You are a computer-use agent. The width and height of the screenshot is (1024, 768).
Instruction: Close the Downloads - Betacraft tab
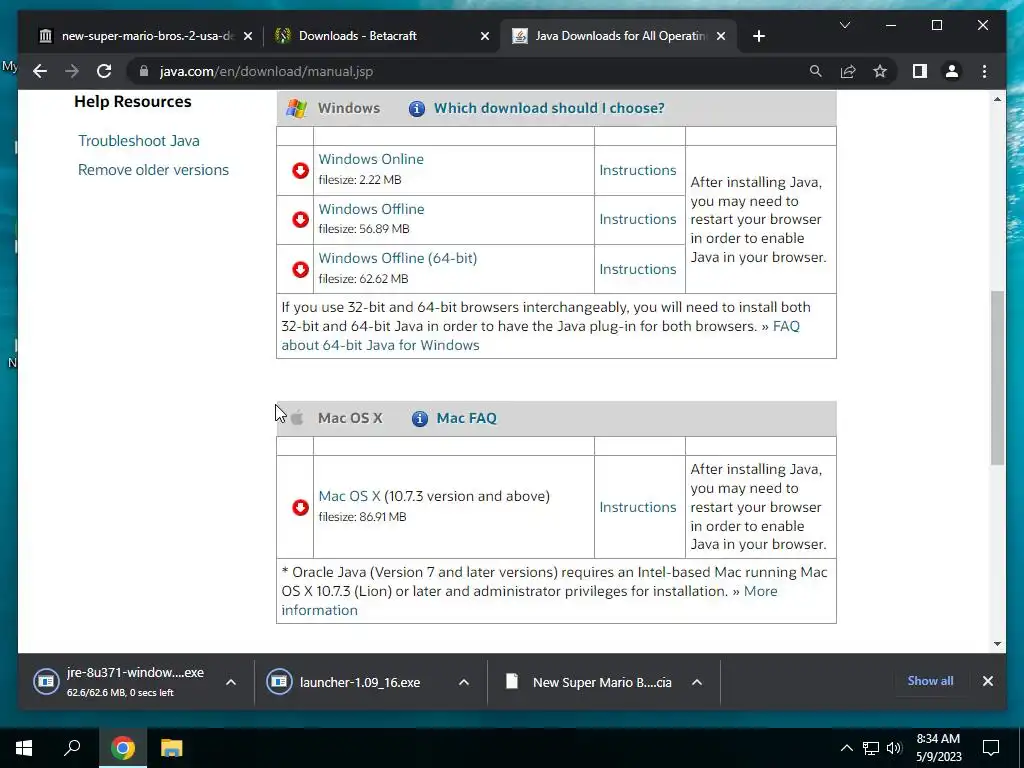click(x=485, y=36)
